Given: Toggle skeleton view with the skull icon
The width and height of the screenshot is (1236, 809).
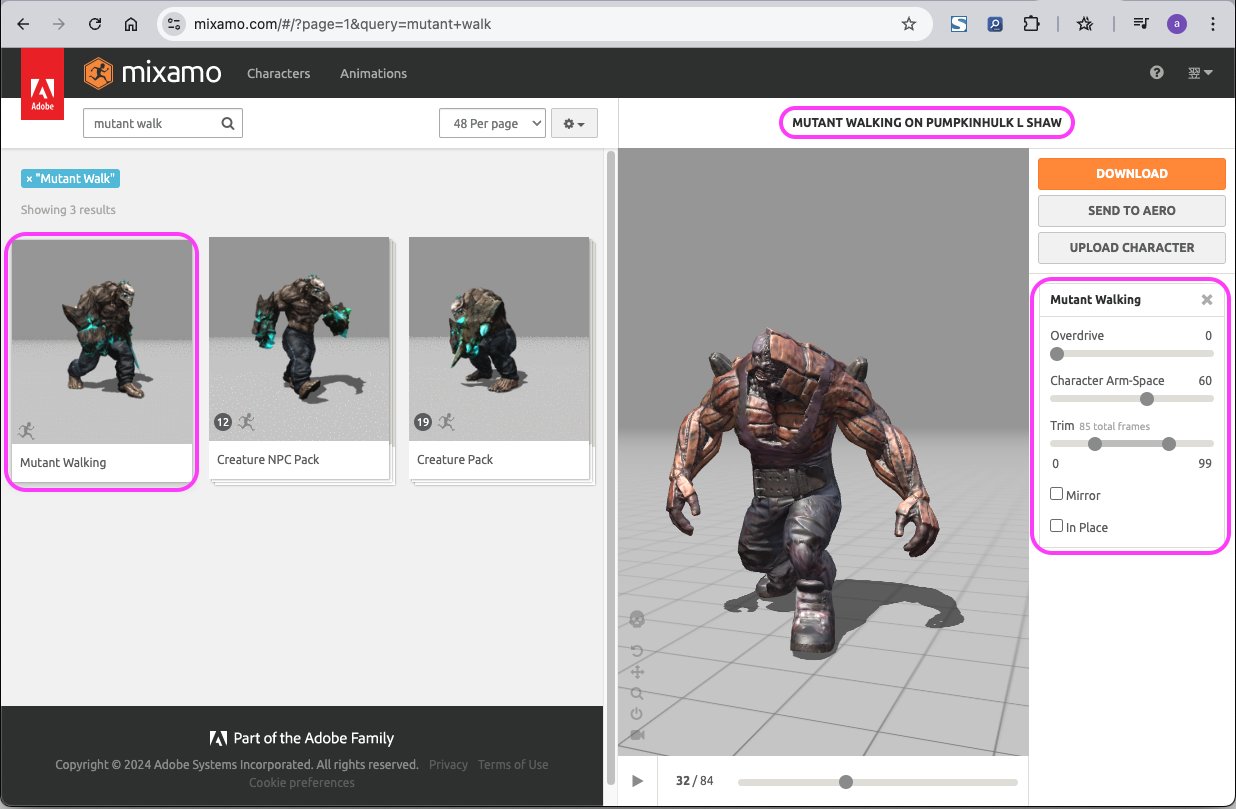Looking at the screenshot, I should [637, 620].
